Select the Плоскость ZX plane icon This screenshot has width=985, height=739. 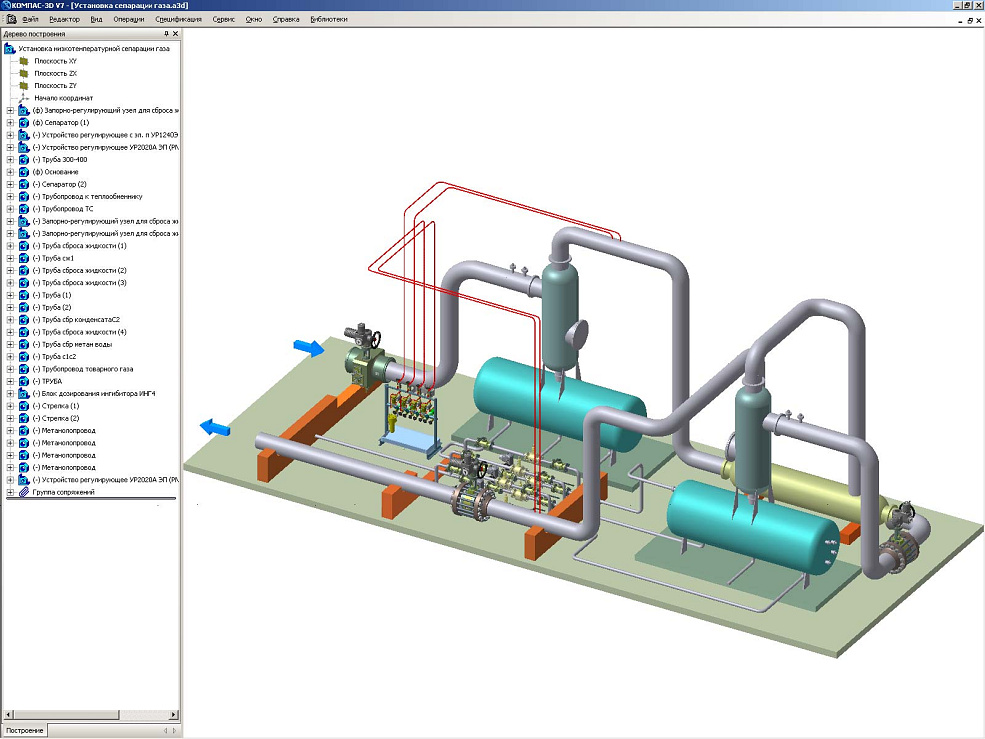pyautogui.click(x=24, y=73)
